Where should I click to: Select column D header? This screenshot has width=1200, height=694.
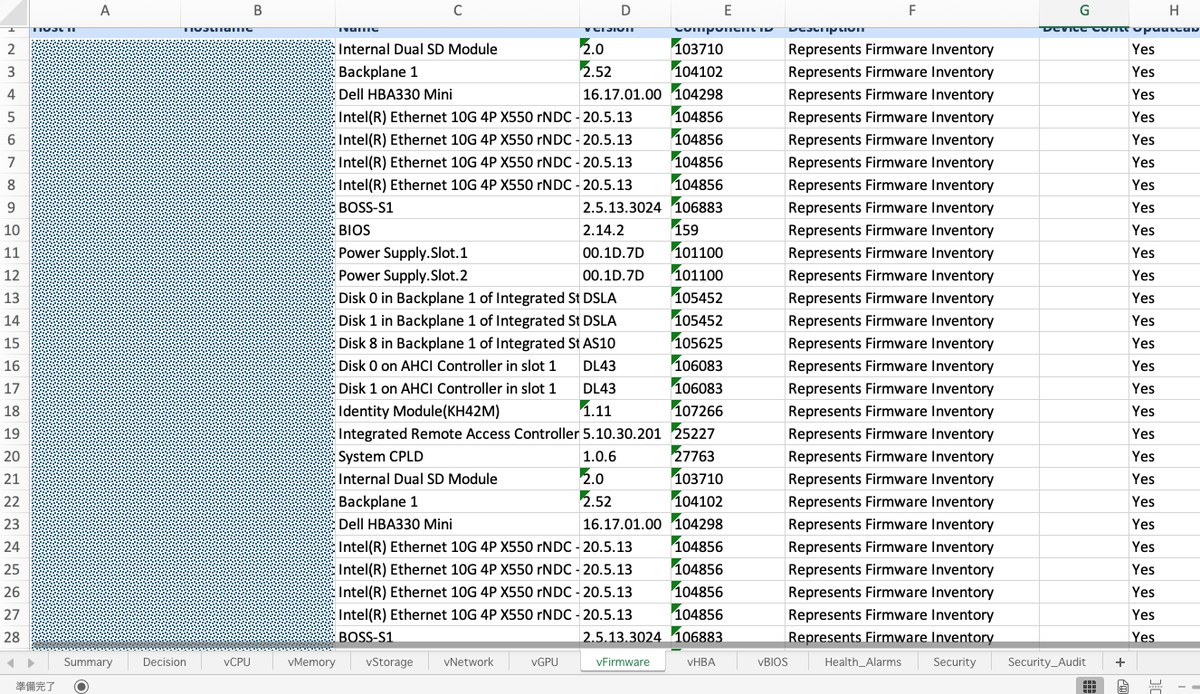[x=626, y=11]
